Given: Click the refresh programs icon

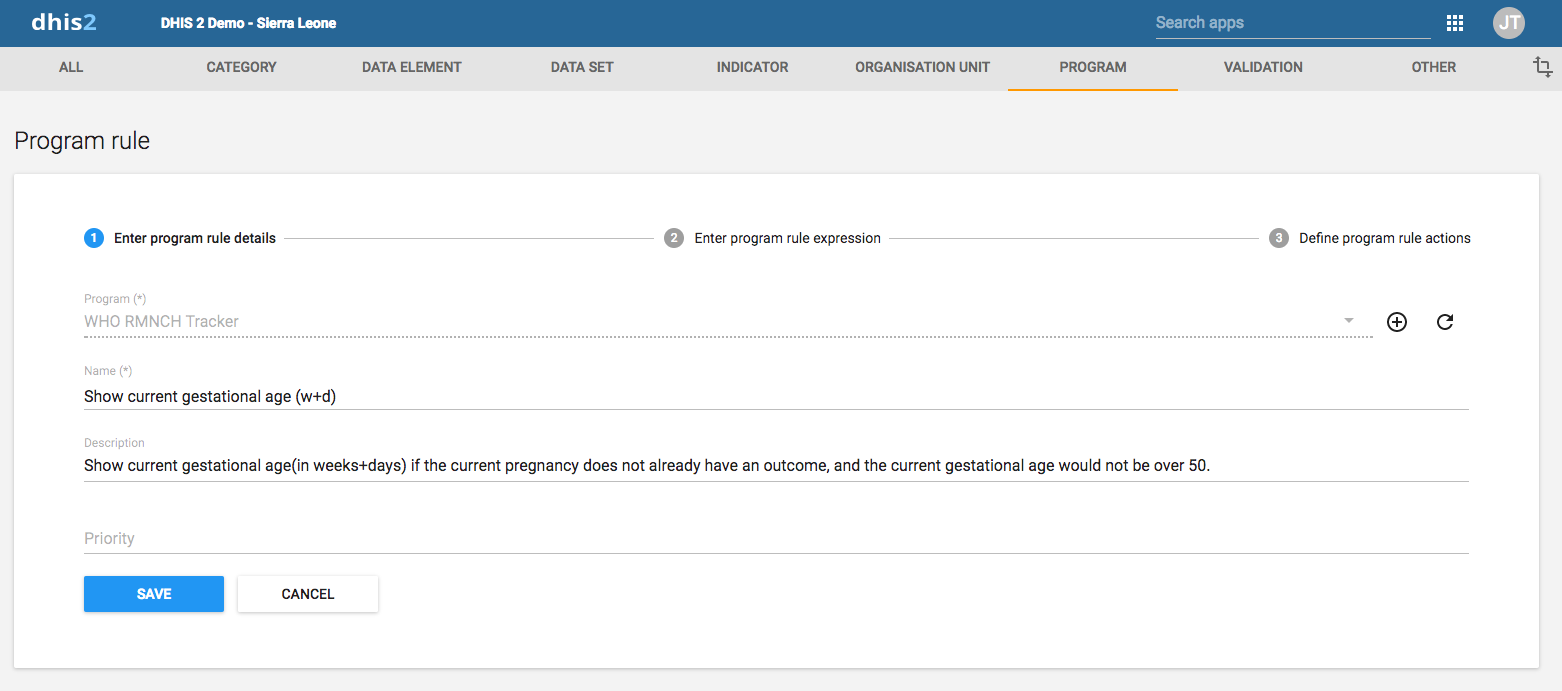Looking at the screenshot, I should pyautogui.click(x=1445, y=322).
